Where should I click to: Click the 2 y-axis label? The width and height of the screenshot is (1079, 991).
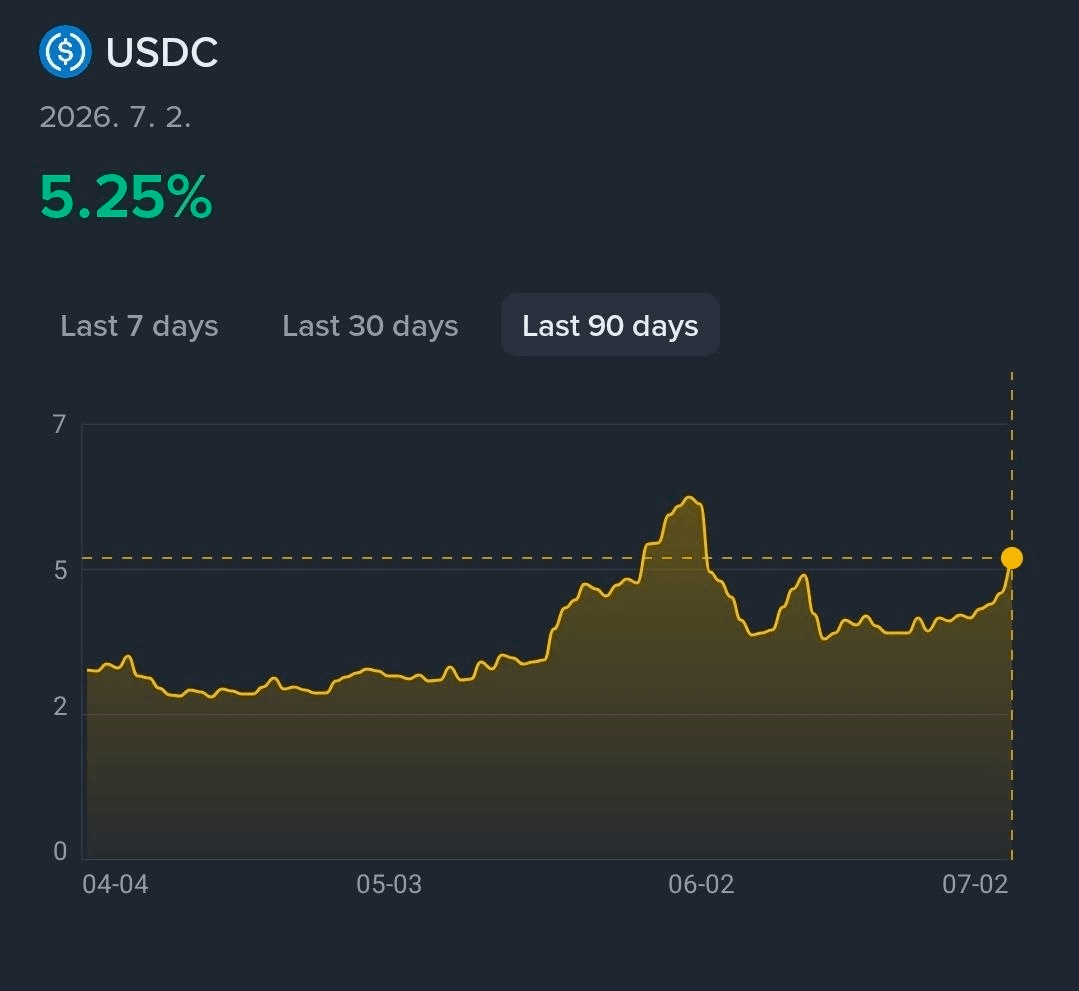[61, 707]
